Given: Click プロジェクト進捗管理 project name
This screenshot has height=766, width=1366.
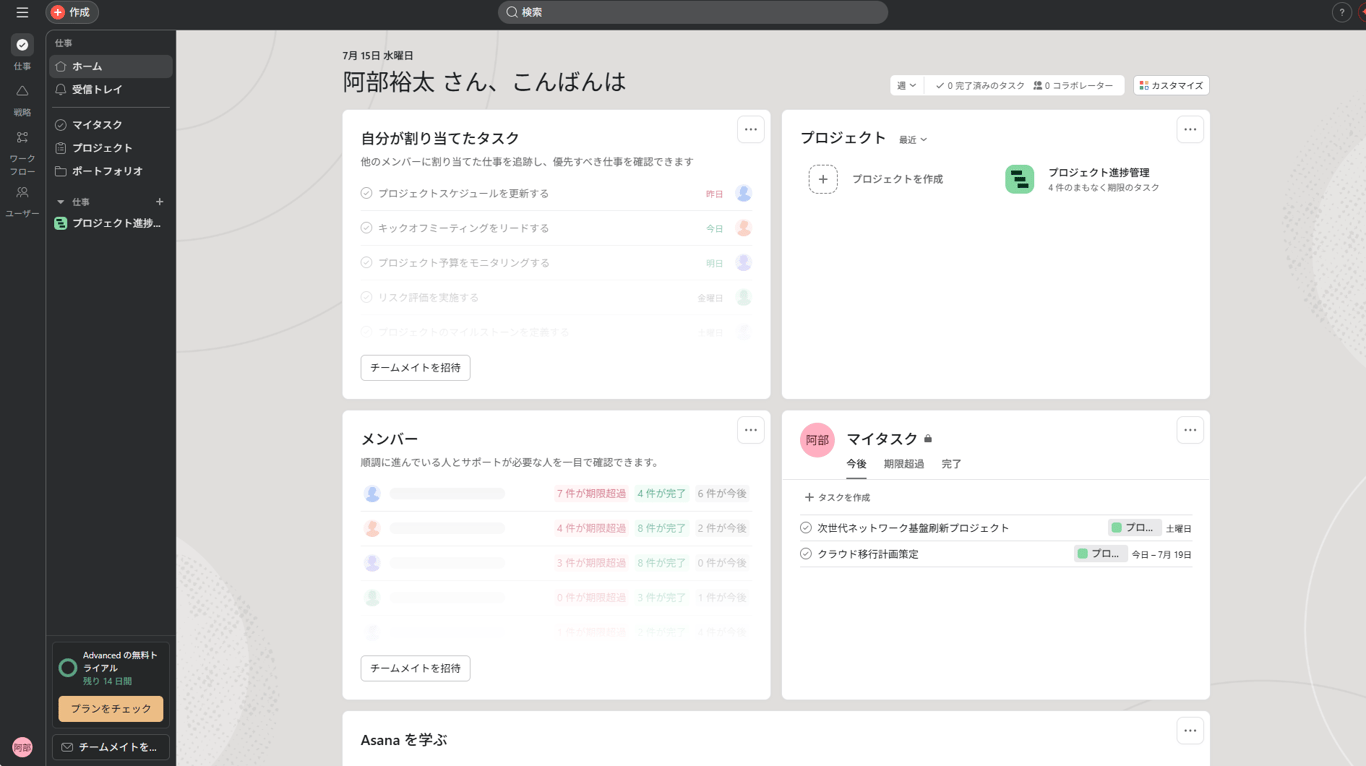Looking at the screenshot, I should coord(1099,173).
